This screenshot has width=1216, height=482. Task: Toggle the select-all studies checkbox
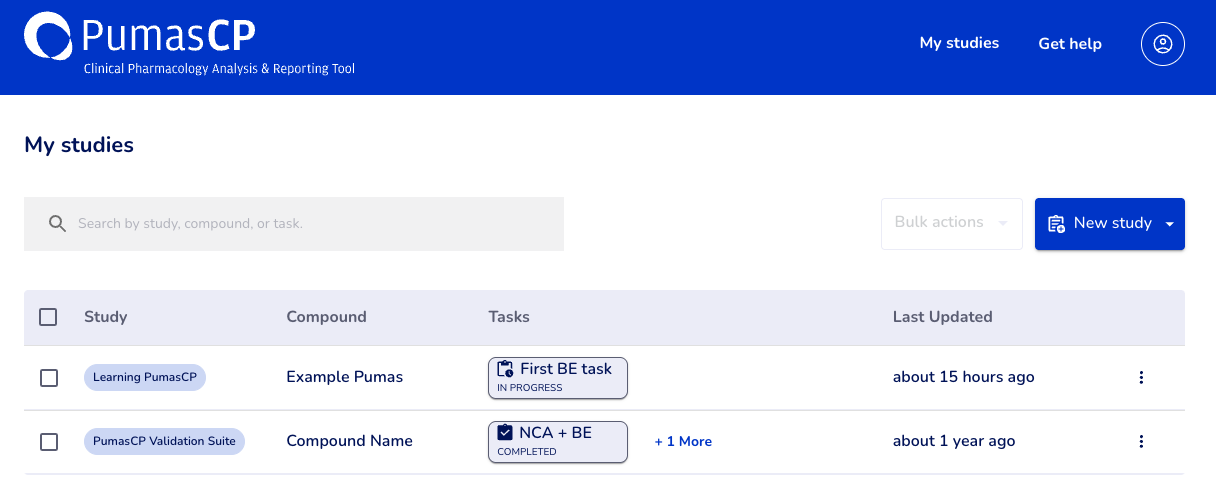[x=48, y=317]
